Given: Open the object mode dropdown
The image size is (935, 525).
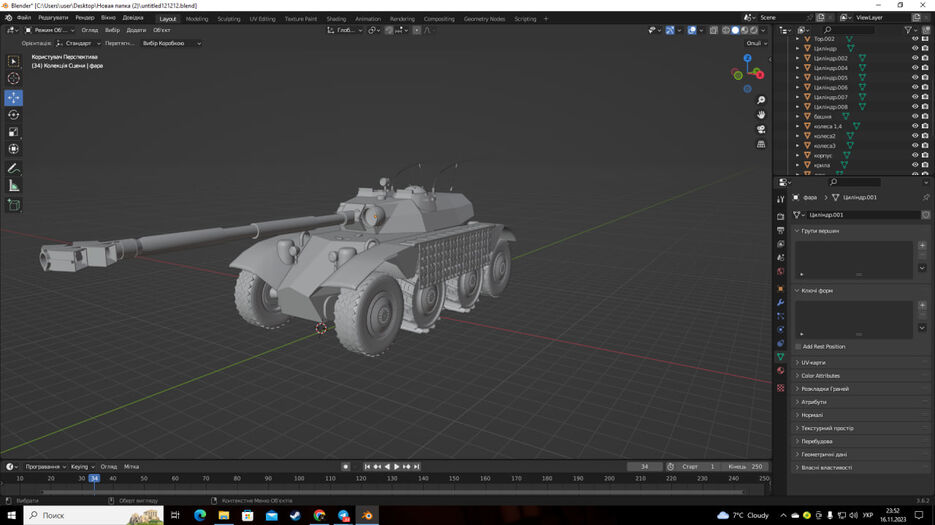Looking at the screenshot, I should (x=49, y=30).
